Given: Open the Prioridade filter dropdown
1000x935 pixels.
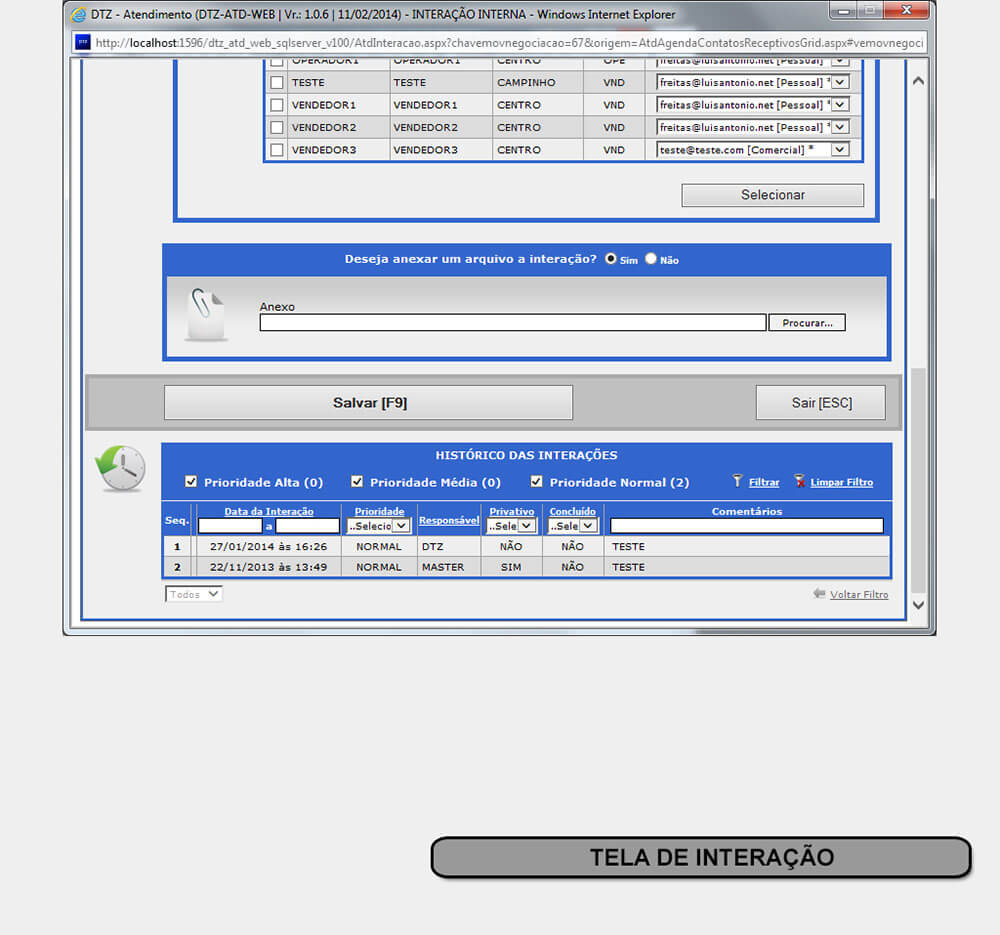Looking at the screenshot, I should click(x=379, y=526).
